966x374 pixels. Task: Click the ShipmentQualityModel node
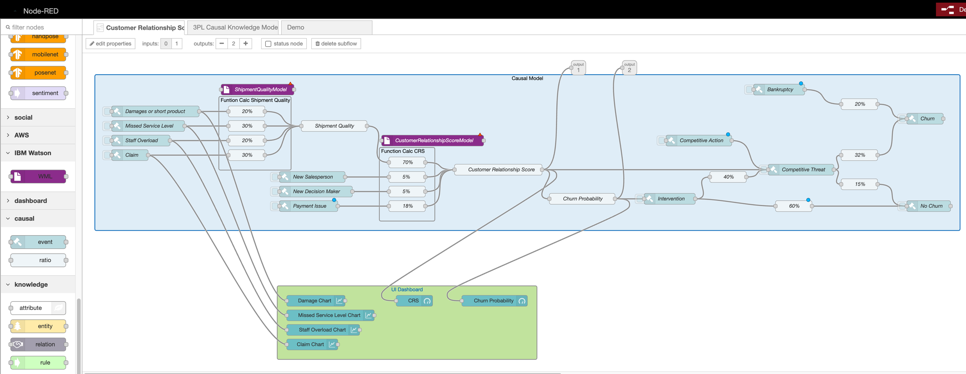pos(257,89)
